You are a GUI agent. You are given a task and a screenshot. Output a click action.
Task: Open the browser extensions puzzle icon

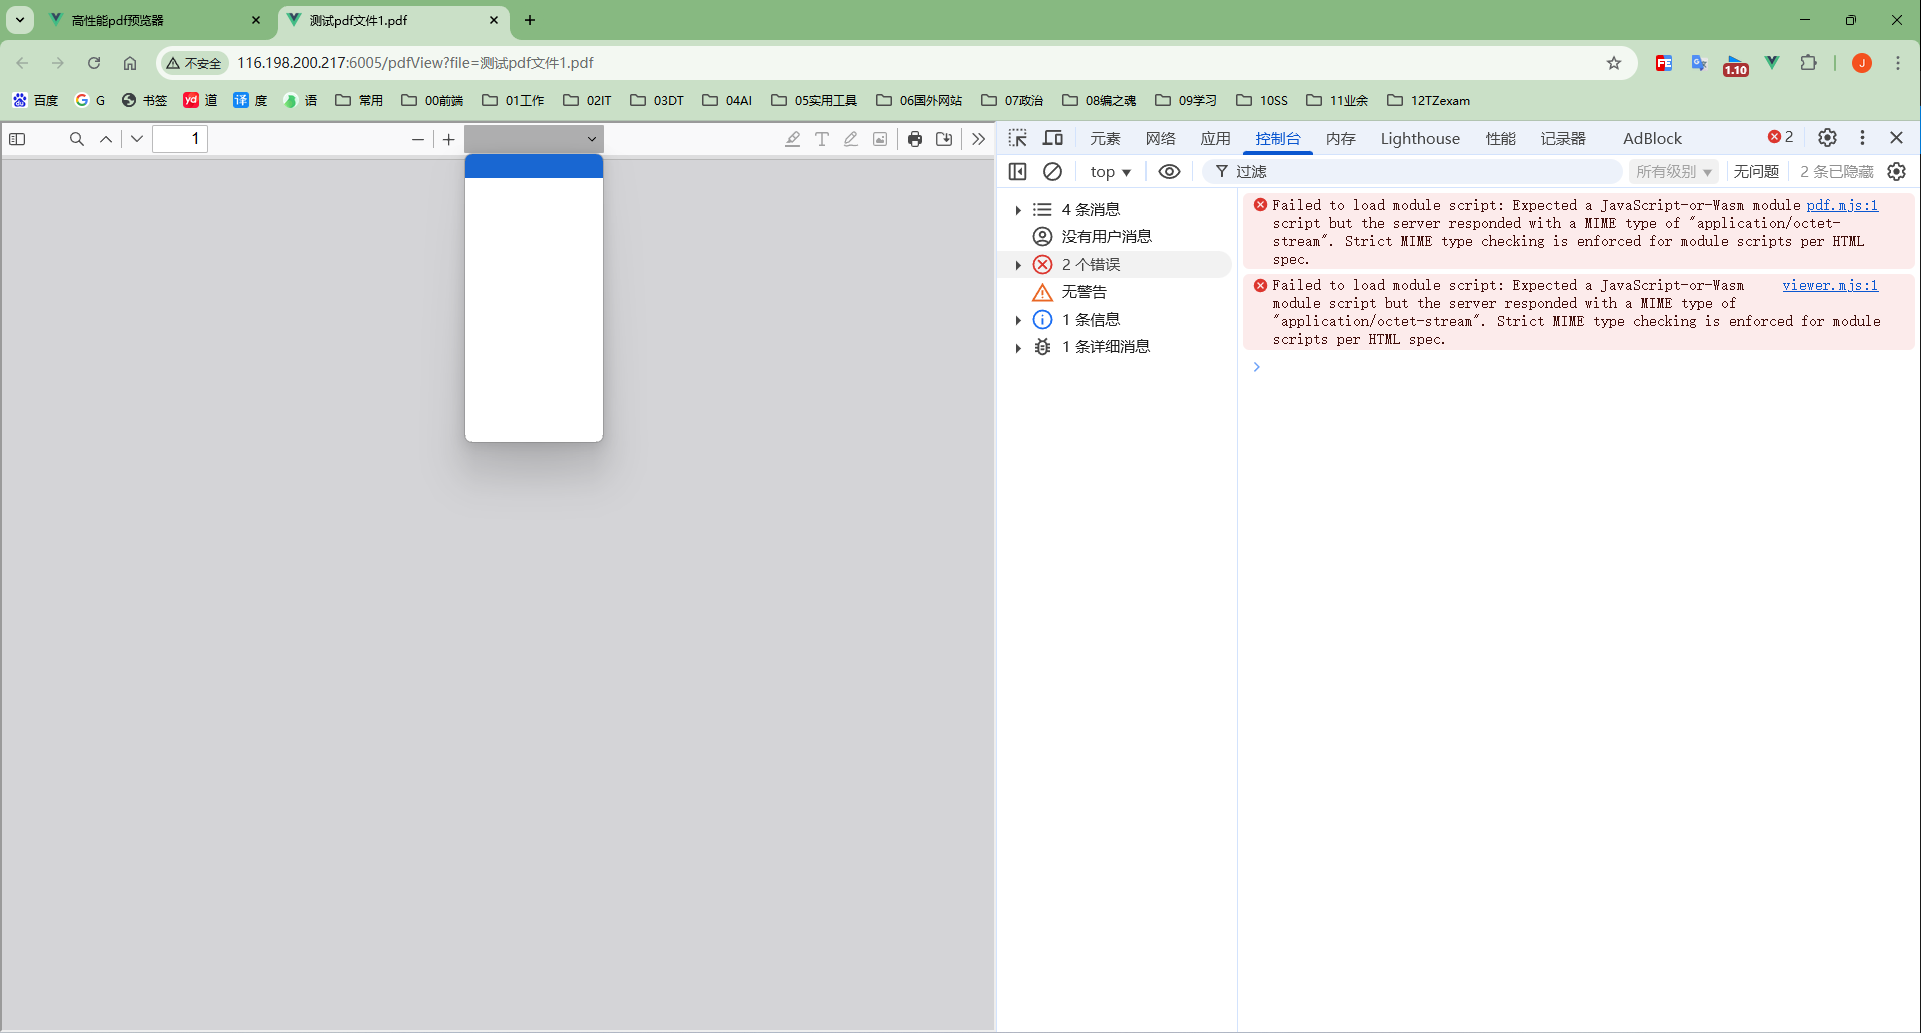click(x=1808, y=63)
